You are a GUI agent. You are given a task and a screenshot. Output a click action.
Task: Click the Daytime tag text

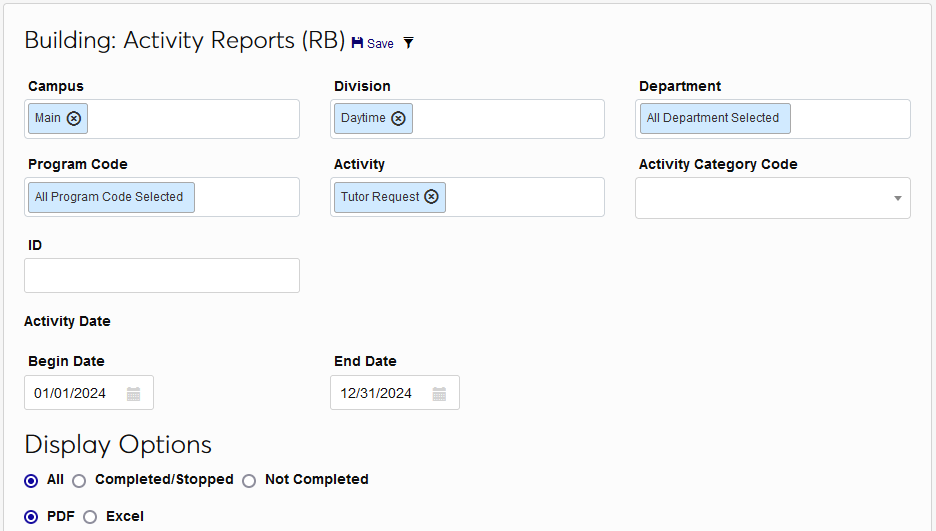[x=363, y=118]
